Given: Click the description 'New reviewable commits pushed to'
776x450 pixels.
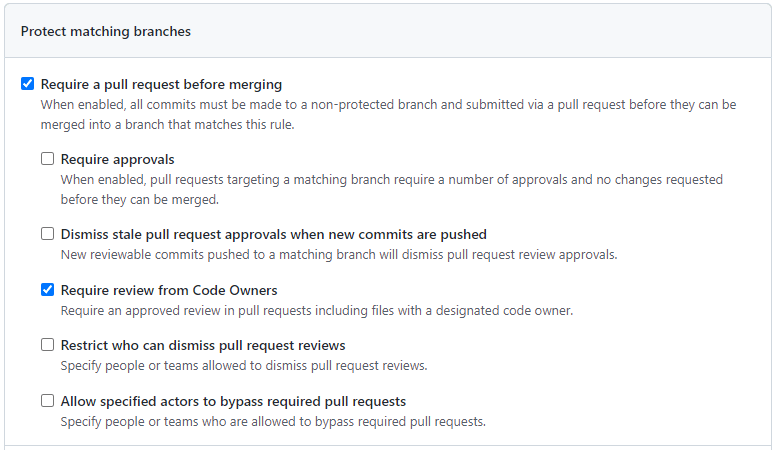Looking at the screenshot, I should coord(339,254).
